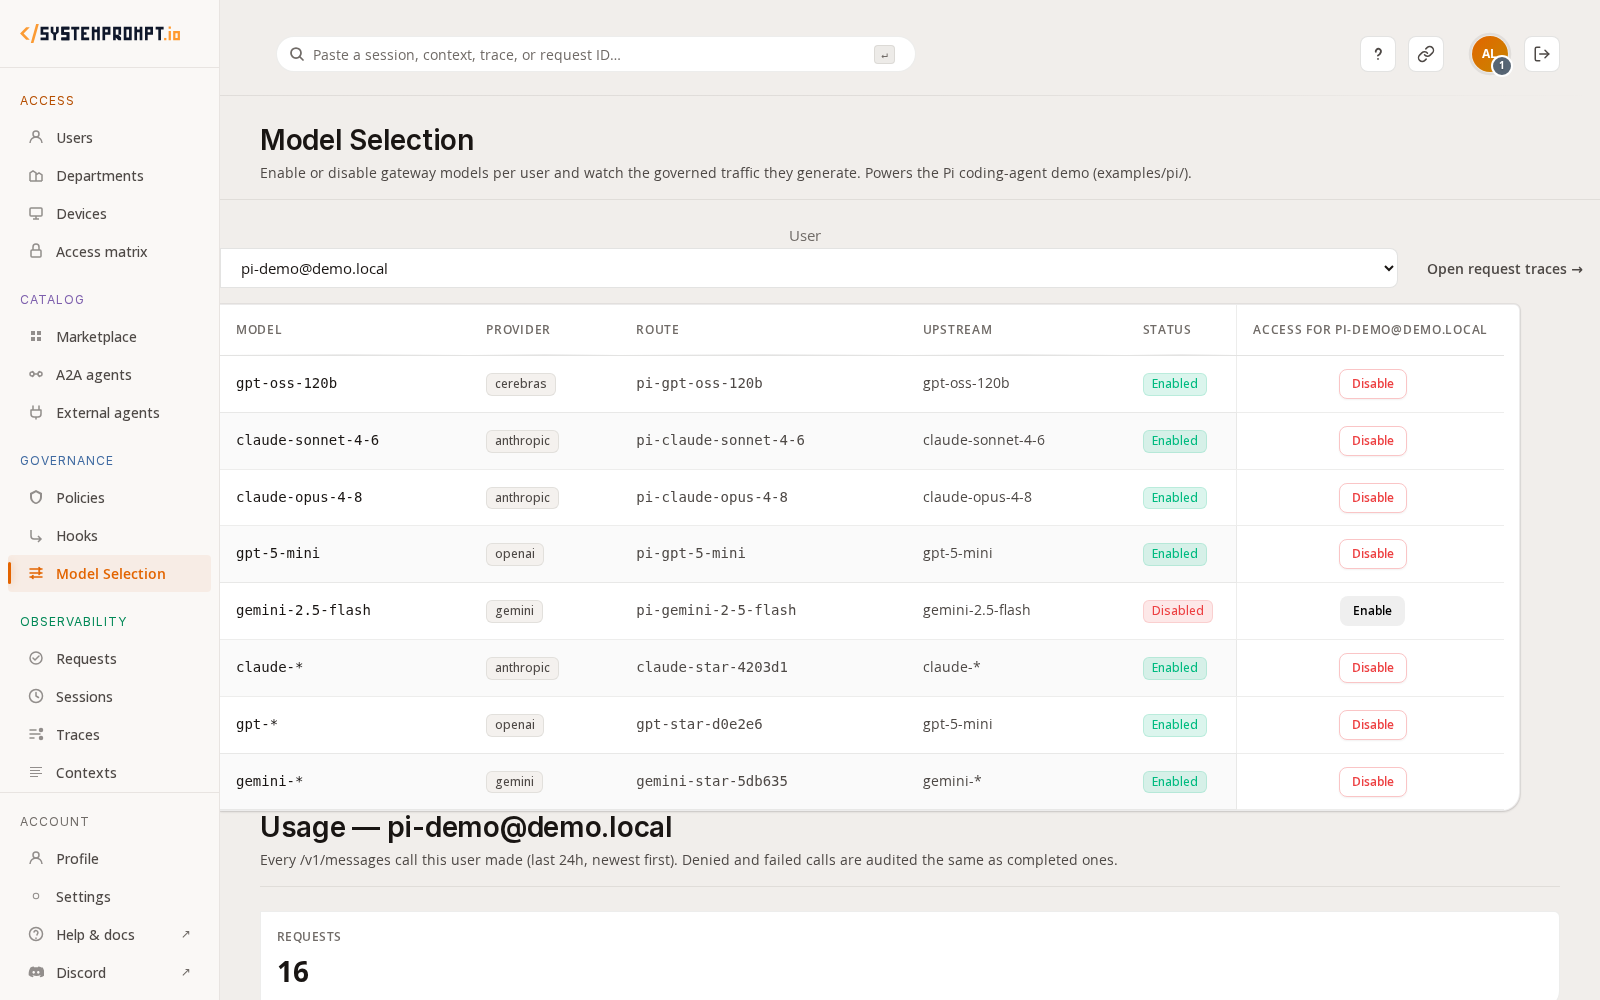Image resolution: width=1600 pixels, height=1000 pixels.
Task: Open the User select dropdown
Action: (x=808, y=268)
